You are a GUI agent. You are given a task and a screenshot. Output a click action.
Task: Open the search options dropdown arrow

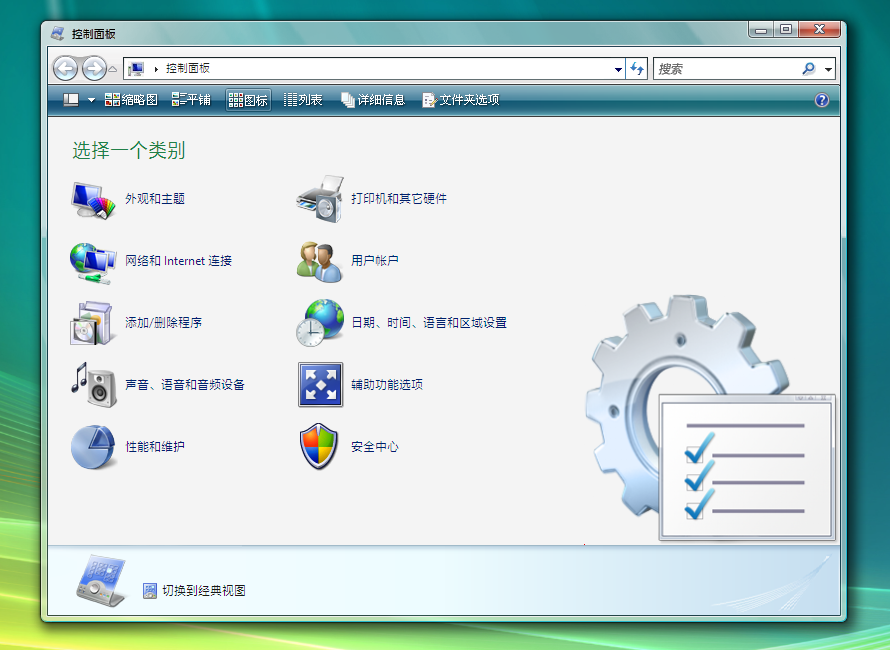(829, 69)
